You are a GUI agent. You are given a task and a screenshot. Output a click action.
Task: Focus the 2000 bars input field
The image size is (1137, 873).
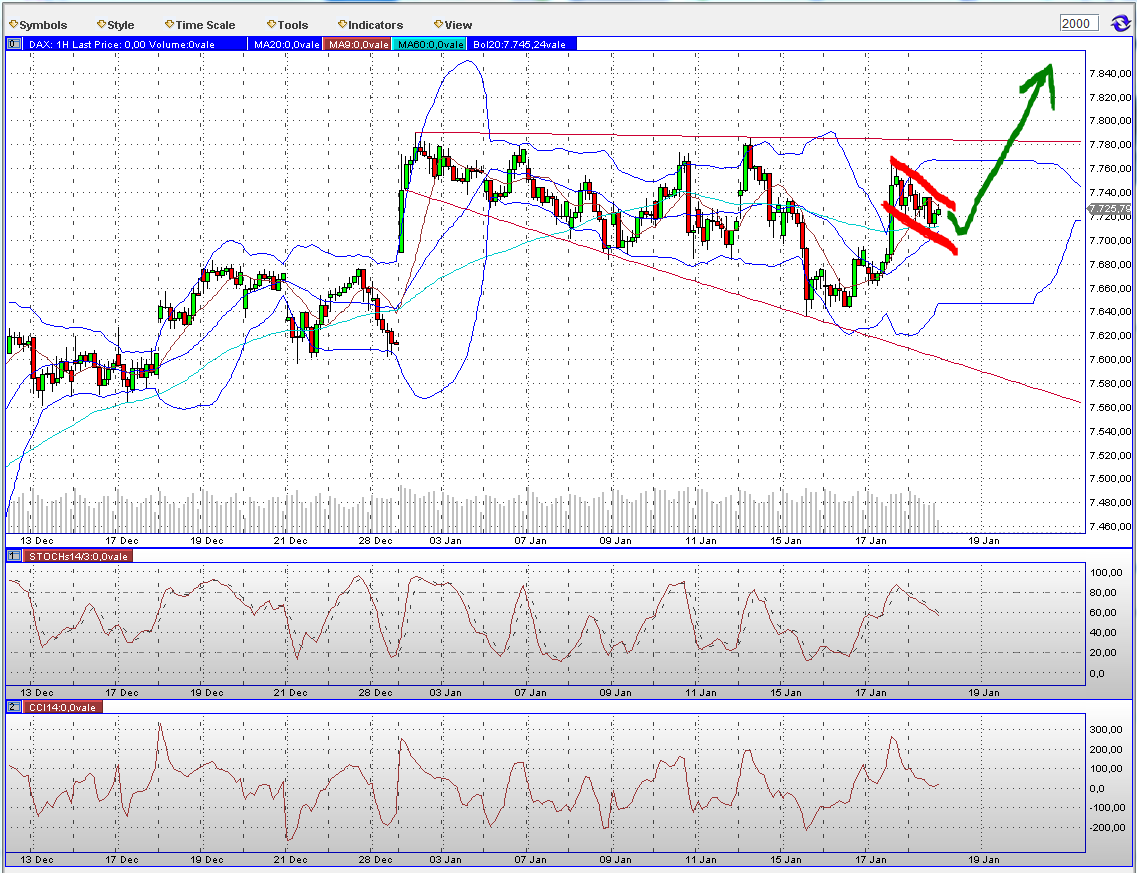click(1079, 23)
